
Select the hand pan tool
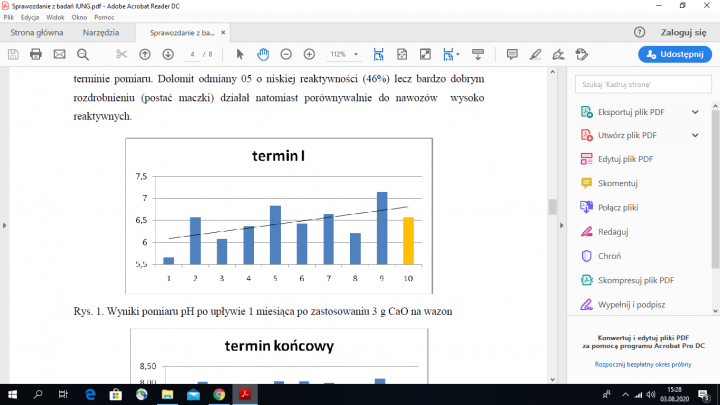tap(263, 53)
